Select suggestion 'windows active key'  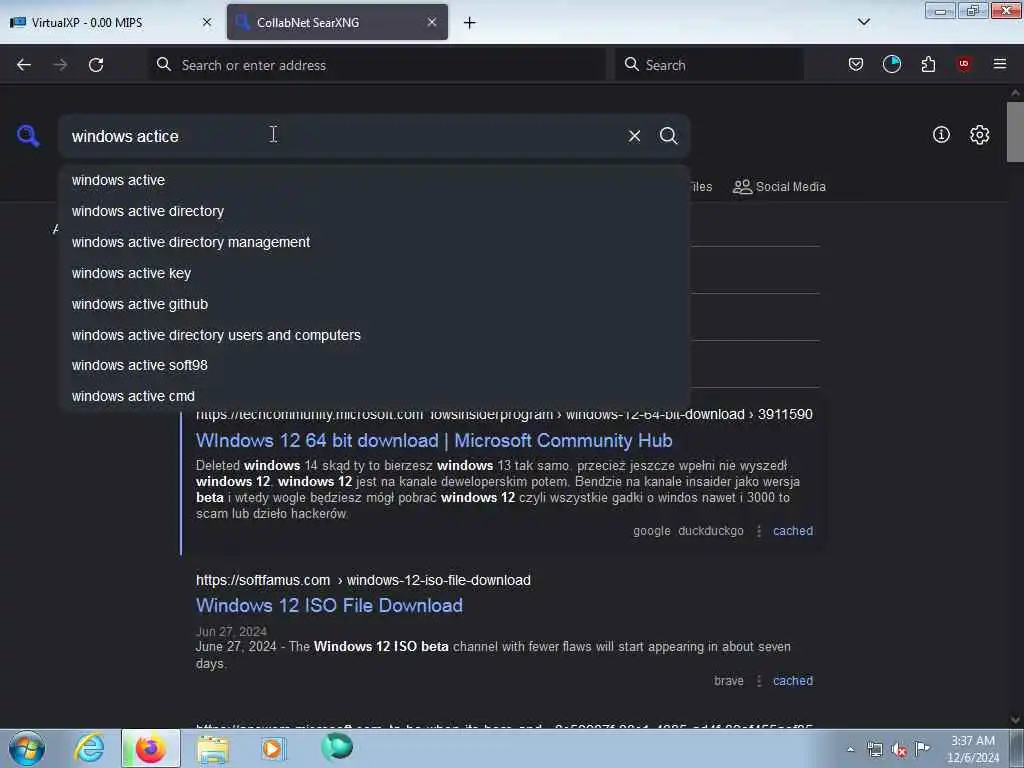pos(374,273)
